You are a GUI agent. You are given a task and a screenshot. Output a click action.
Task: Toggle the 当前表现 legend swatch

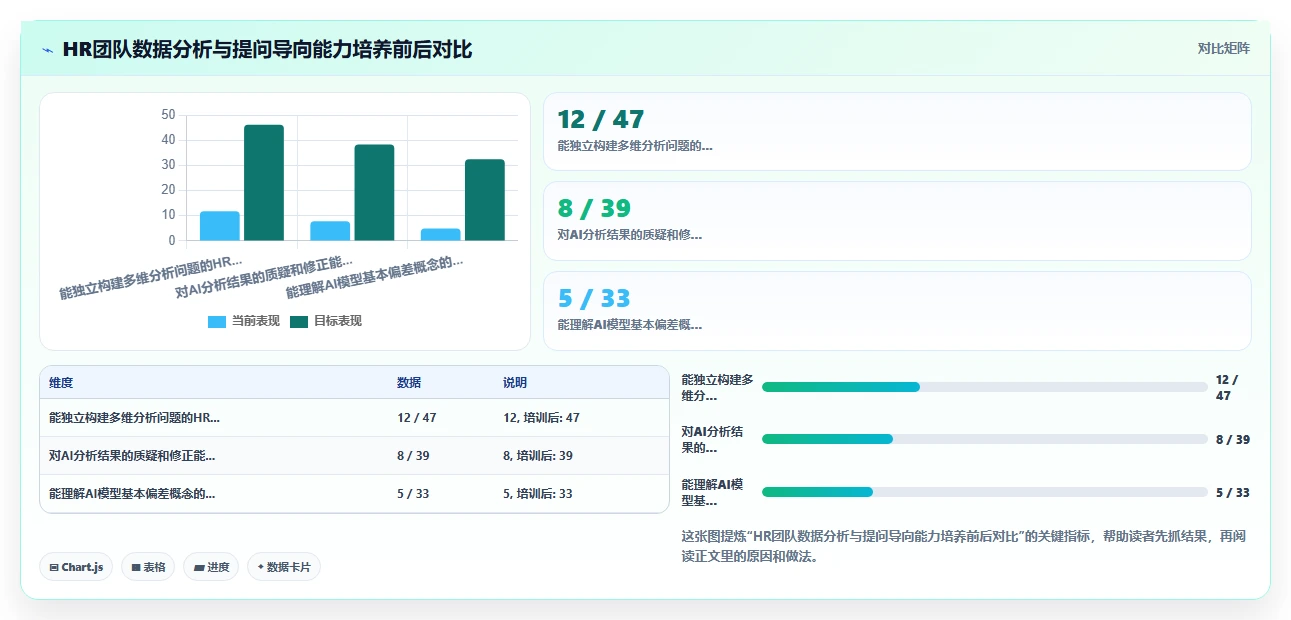217,321
